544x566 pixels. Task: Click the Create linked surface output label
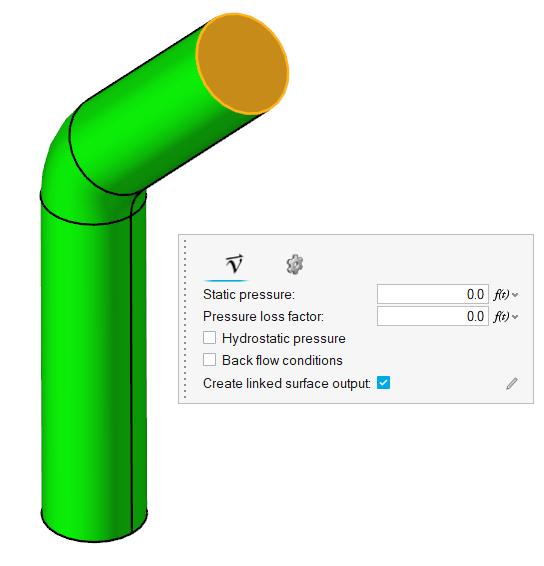pos(287,383)
